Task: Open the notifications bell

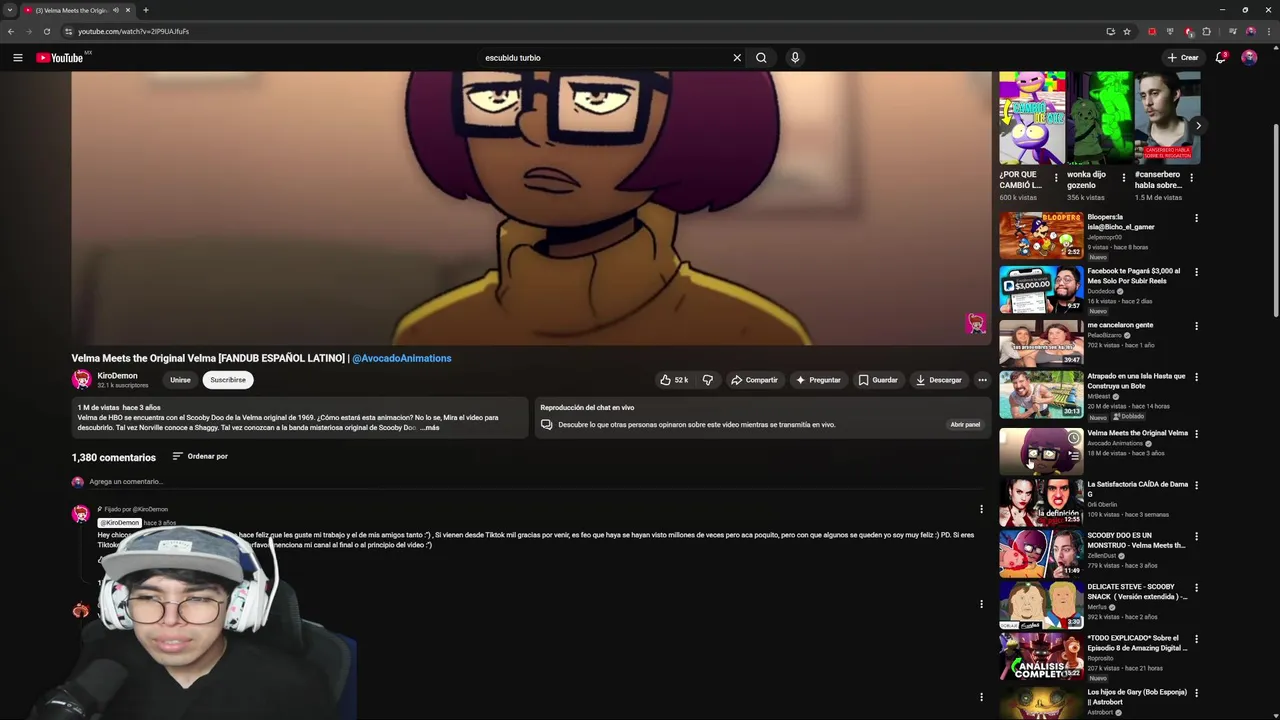Action: (1220, 58)
